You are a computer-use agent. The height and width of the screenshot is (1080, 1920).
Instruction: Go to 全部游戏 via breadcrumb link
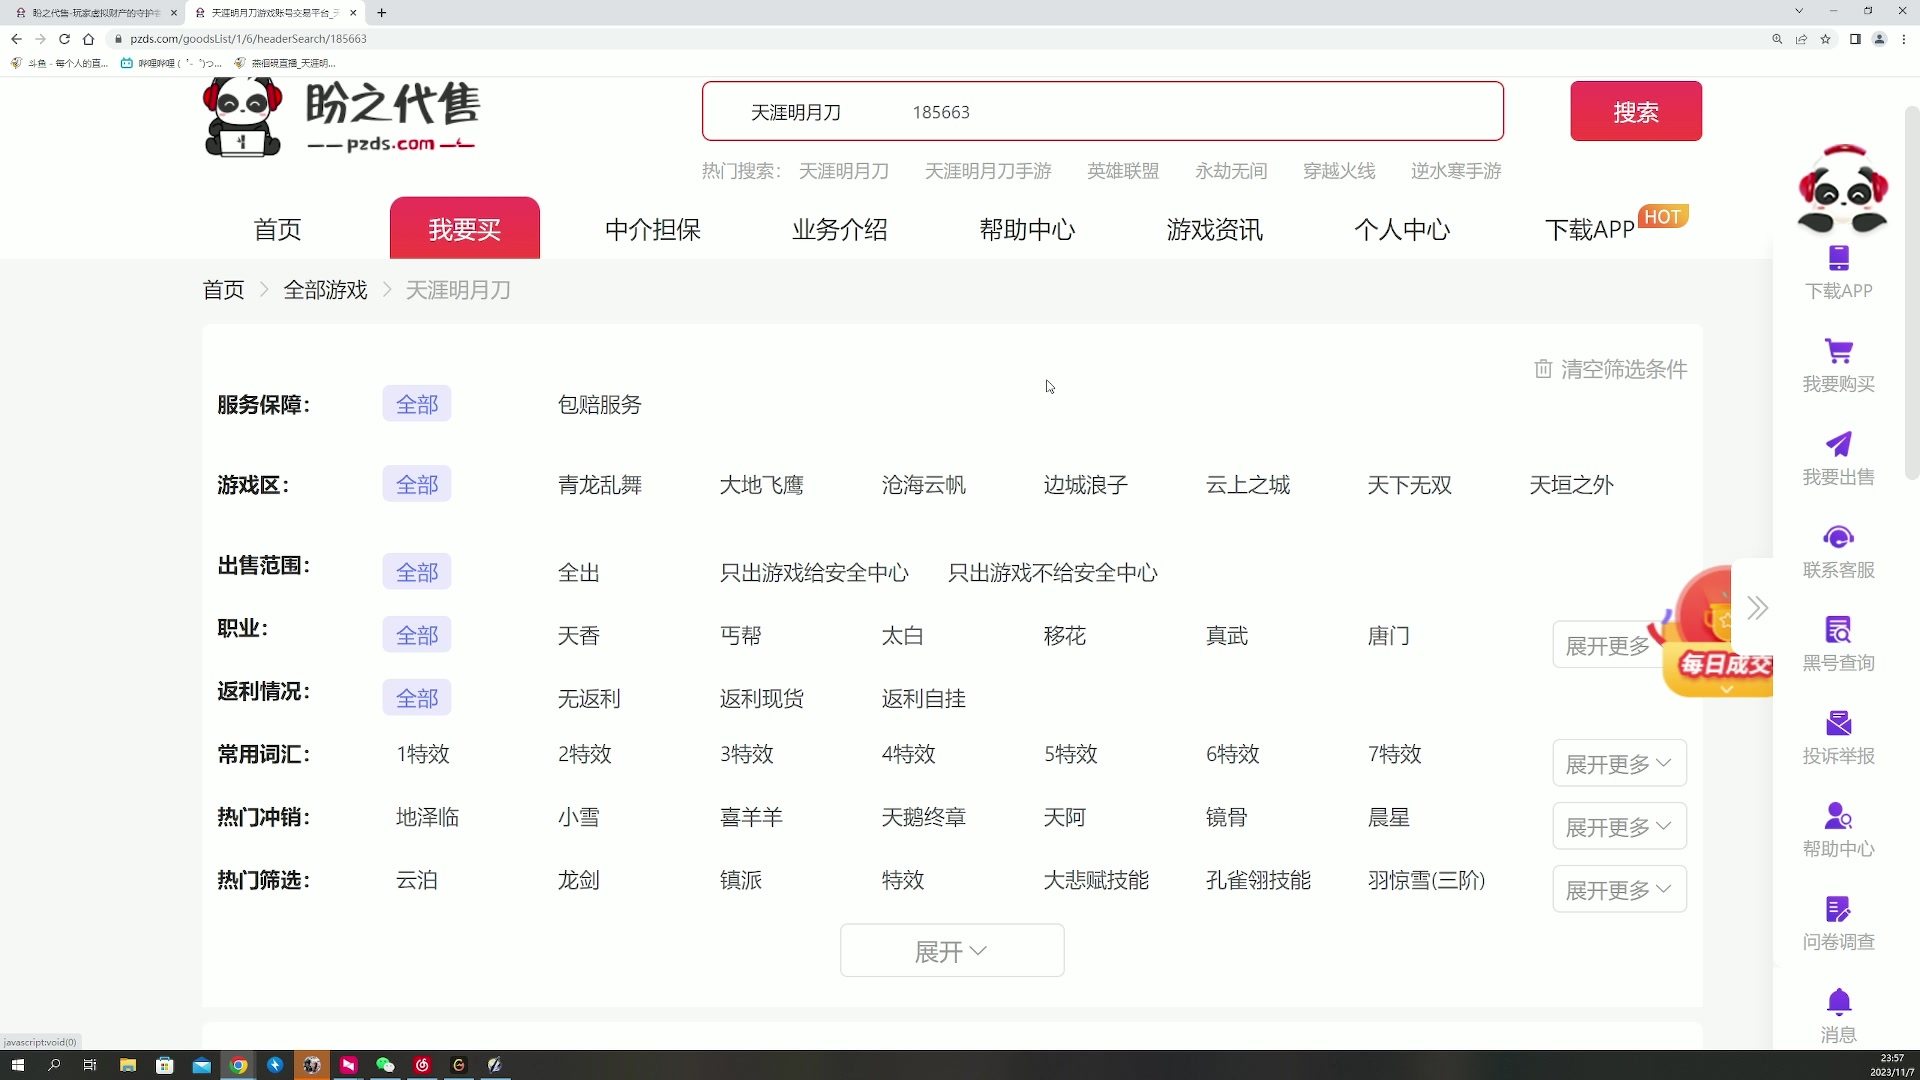[x=325, y=290]
